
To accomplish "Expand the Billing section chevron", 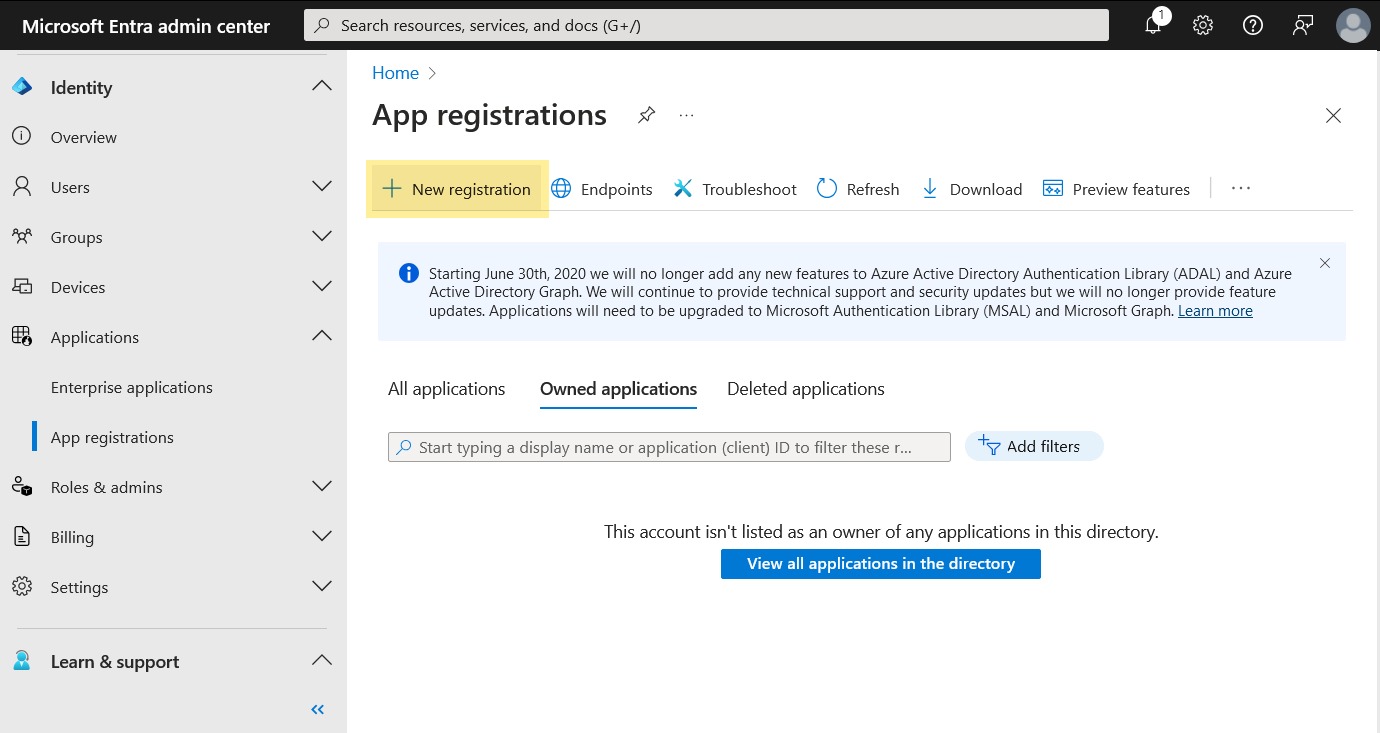I will [322, 536].
